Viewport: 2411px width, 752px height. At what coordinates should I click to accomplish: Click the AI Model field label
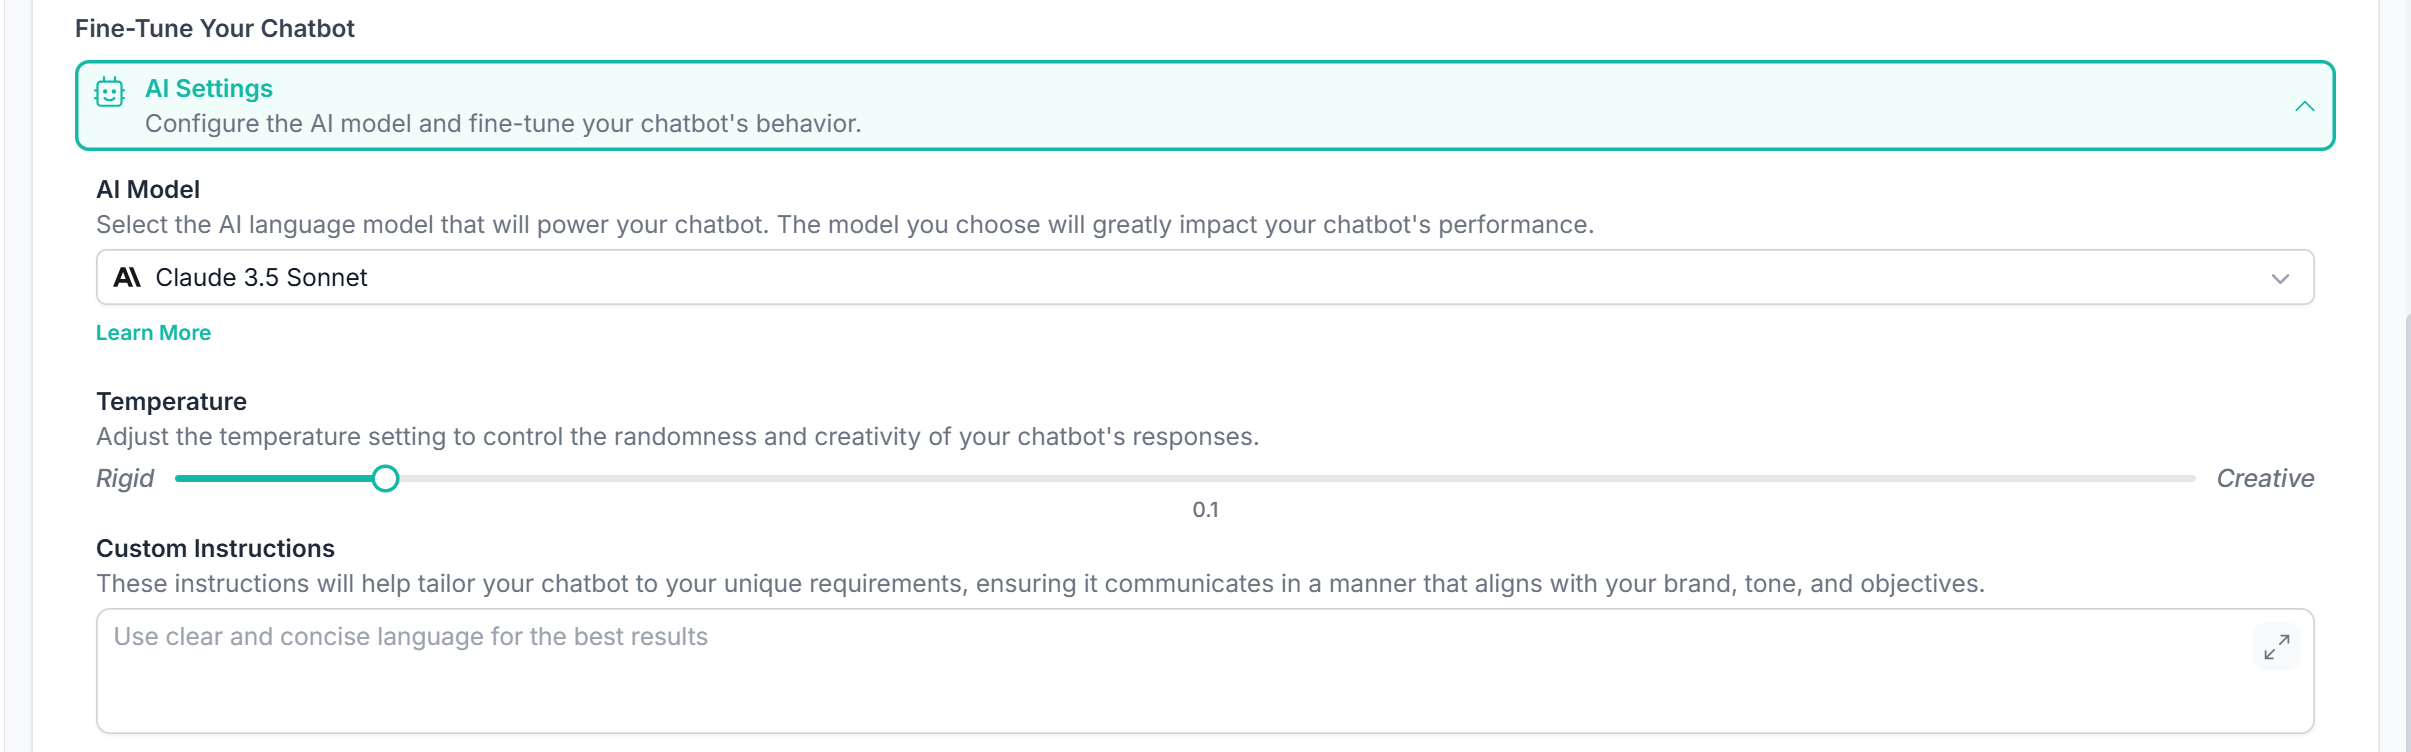148,190
